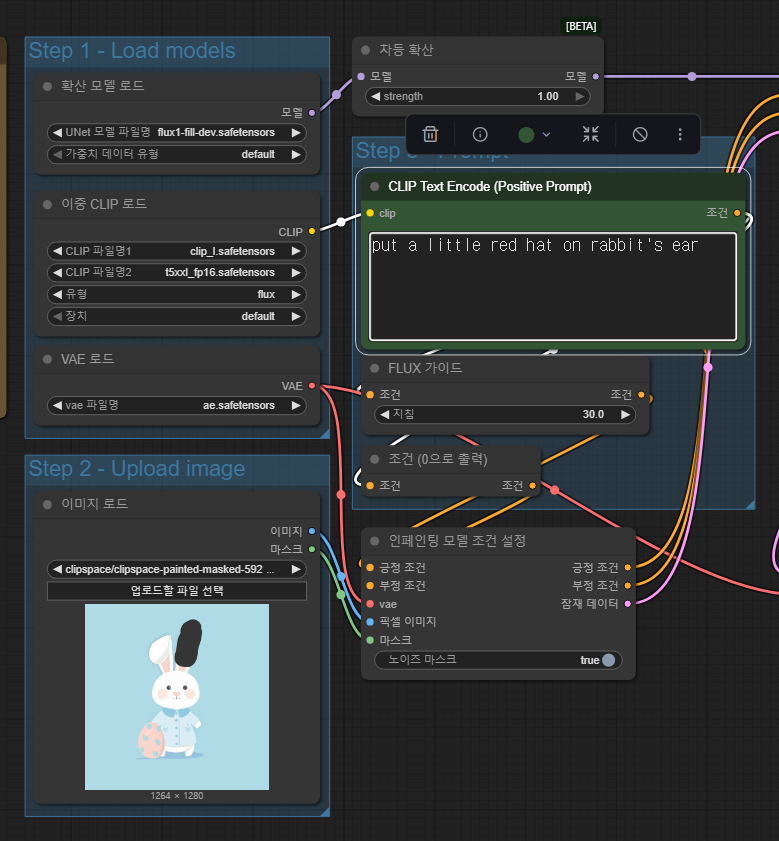The width and height of the screenshot is (779, 841).
Task: Click the rabbit image preview thumbnail
Action: point(177,697)
